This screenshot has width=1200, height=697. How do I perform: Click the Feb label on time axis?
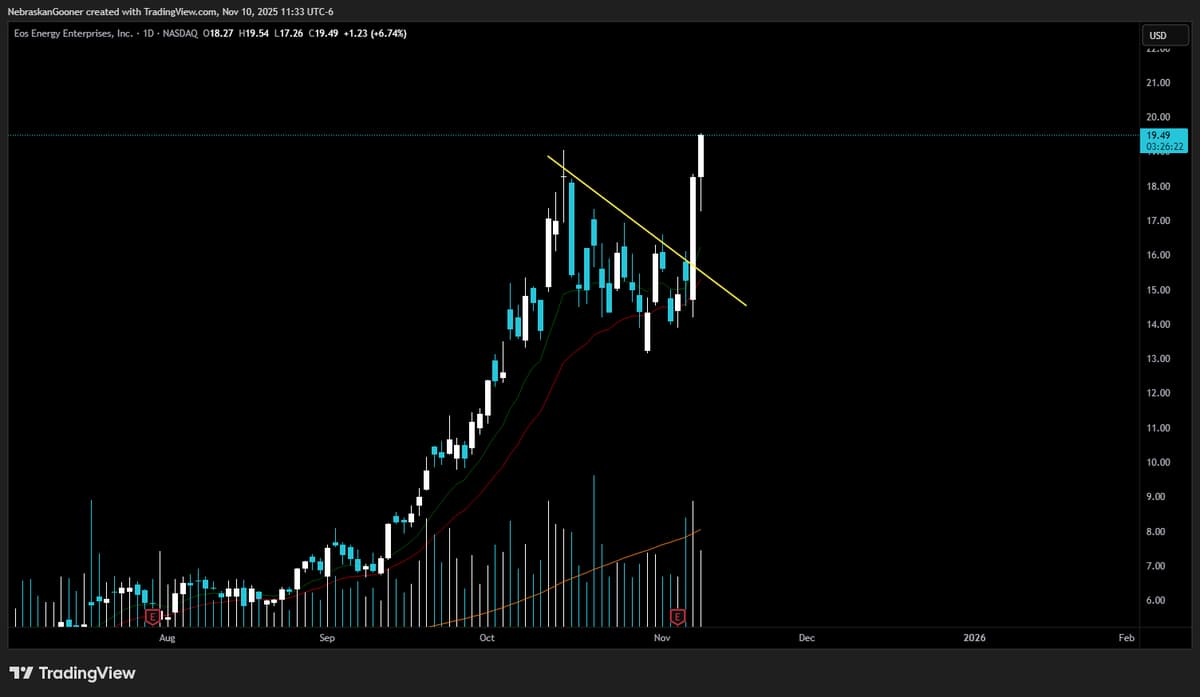[1126, 637]
